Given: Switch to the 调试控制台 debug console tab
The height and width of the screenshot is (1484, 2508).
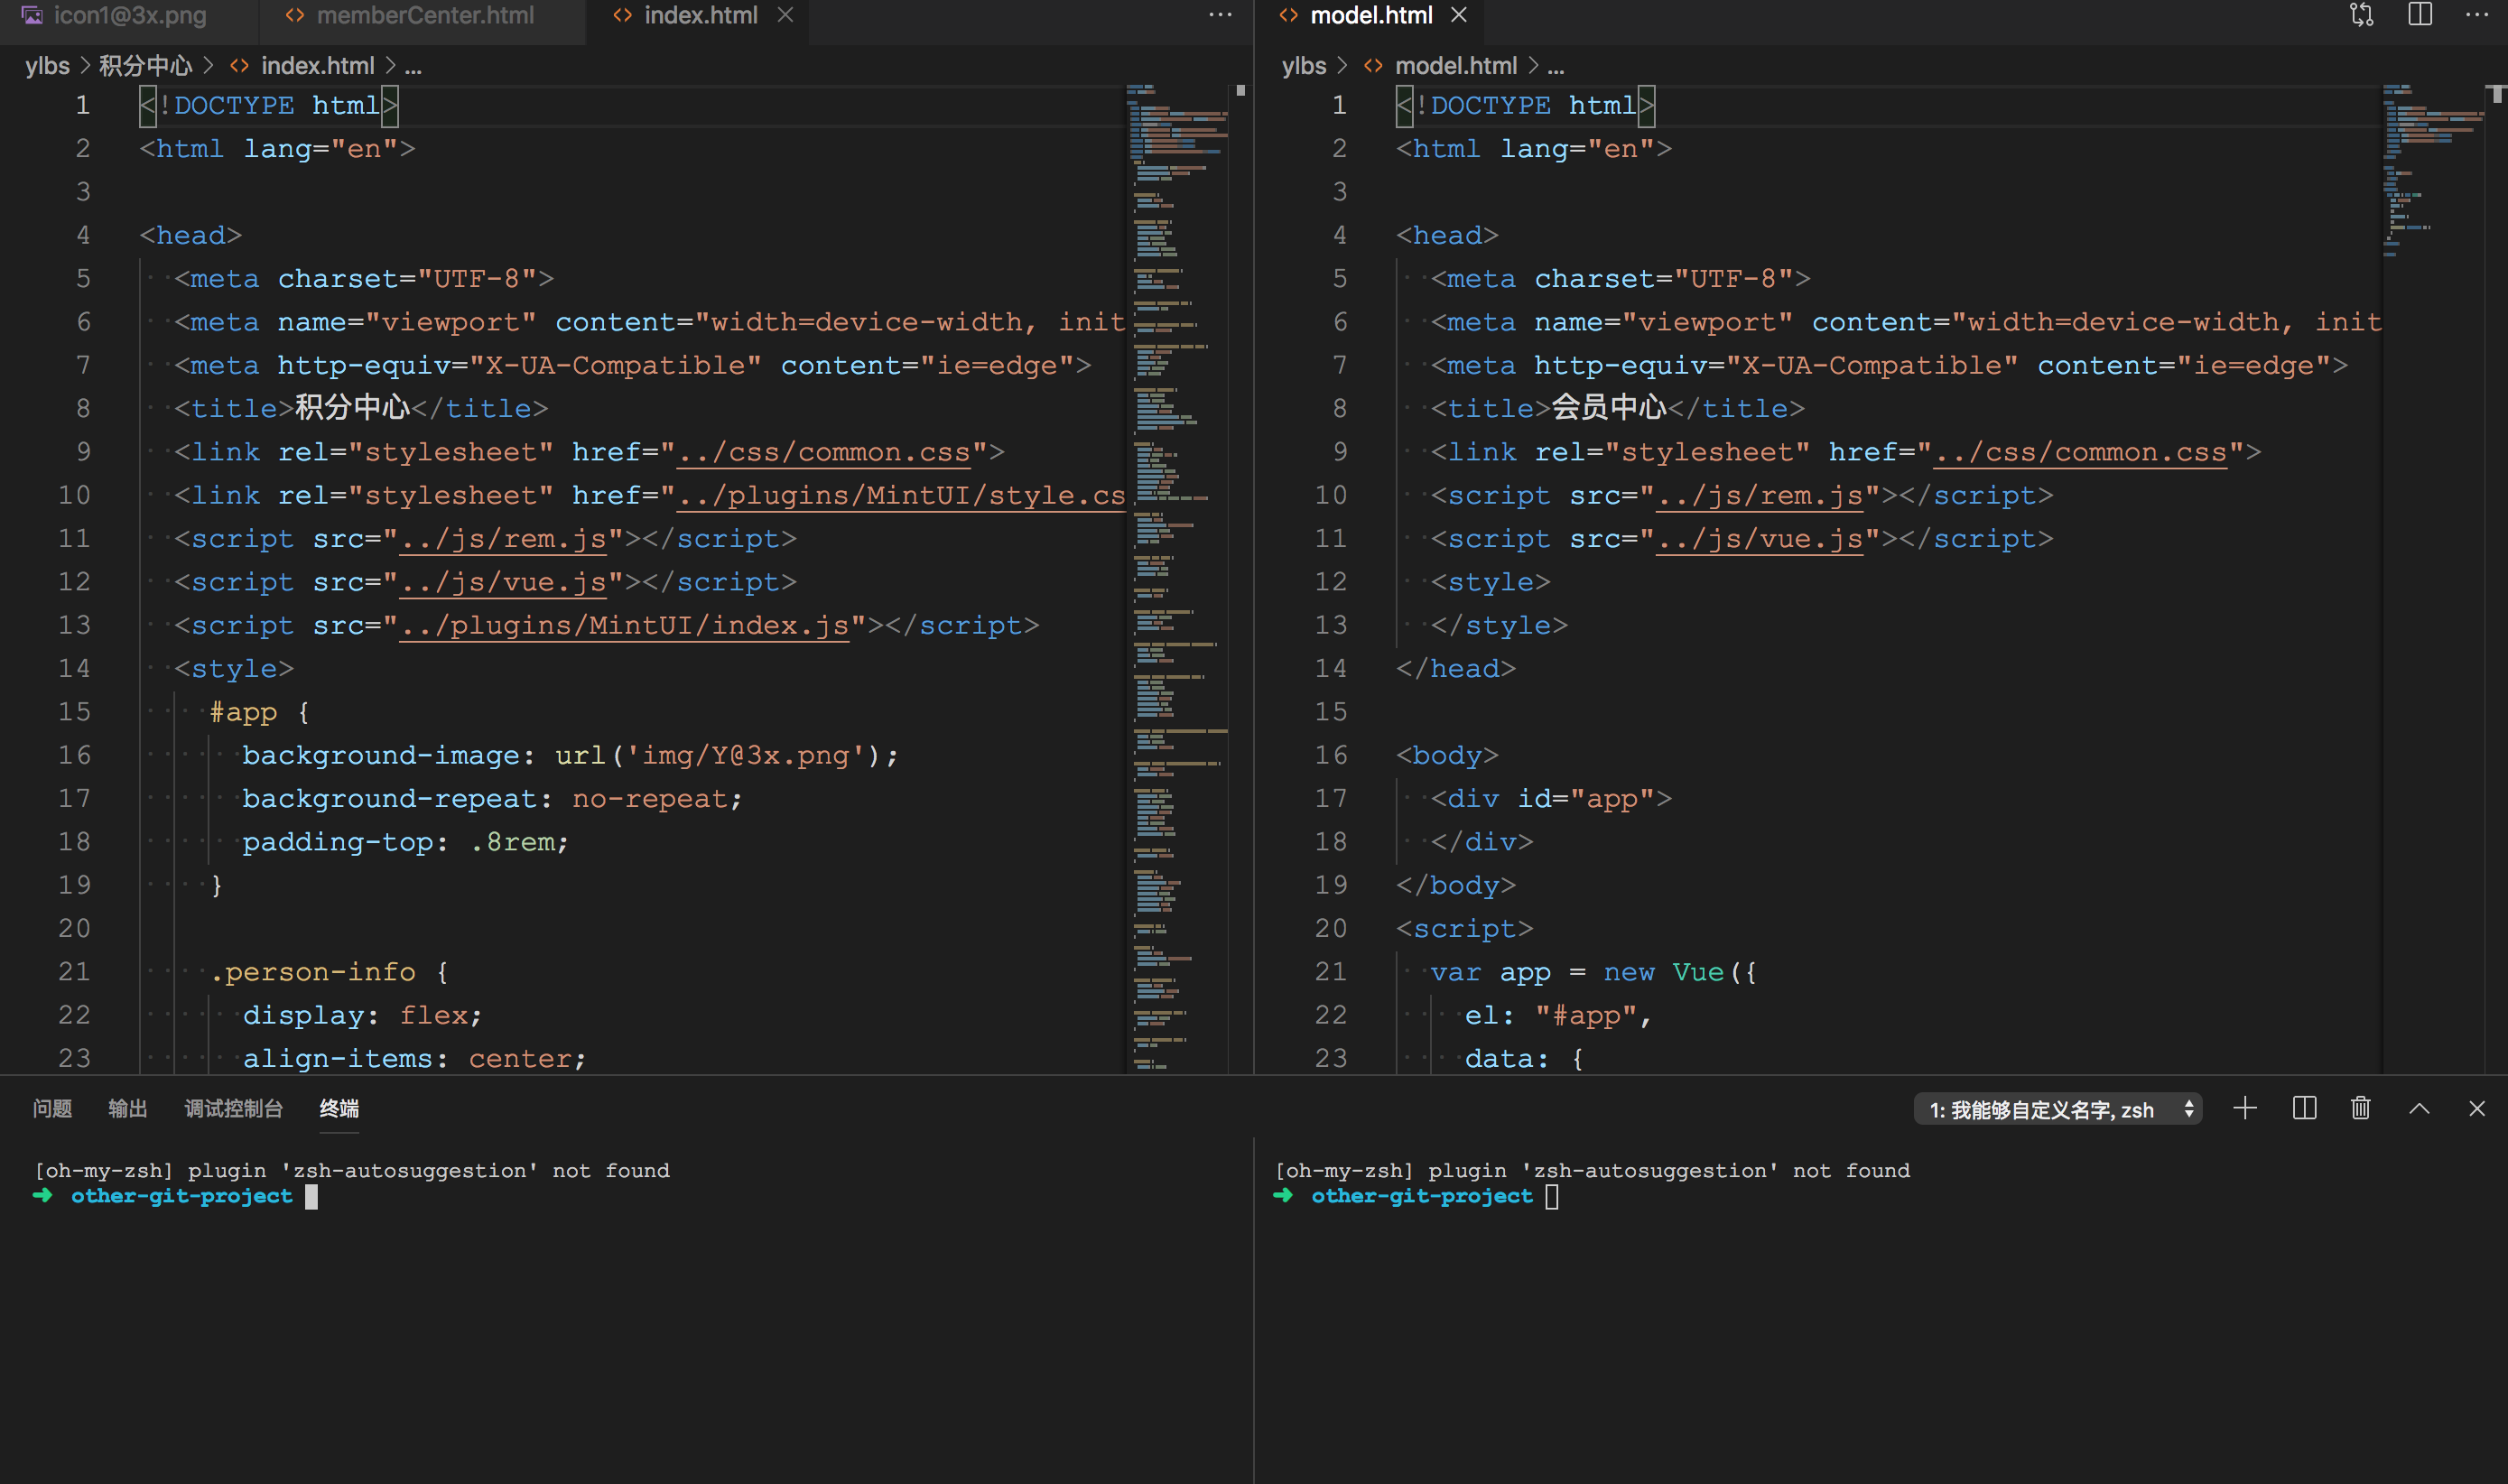Looking at the screenshot, I should pos(233,1108).
